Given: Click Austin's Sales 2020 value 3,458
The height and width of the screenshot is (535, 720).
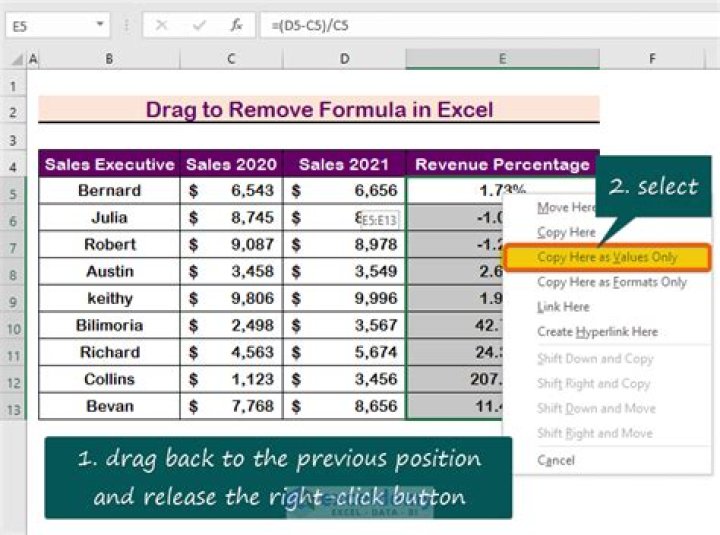Looking at the screenshot, I should [231, 271].
